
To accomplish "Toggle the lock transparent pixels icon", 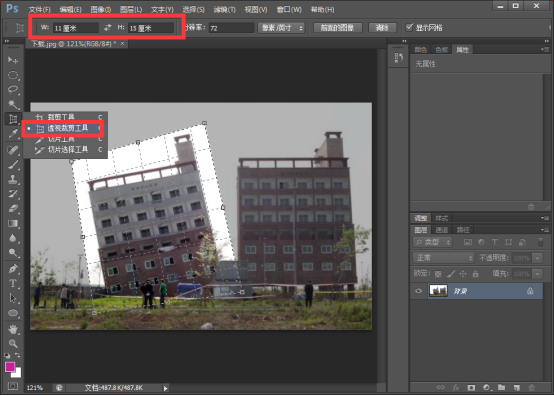I will coord(438,274).
